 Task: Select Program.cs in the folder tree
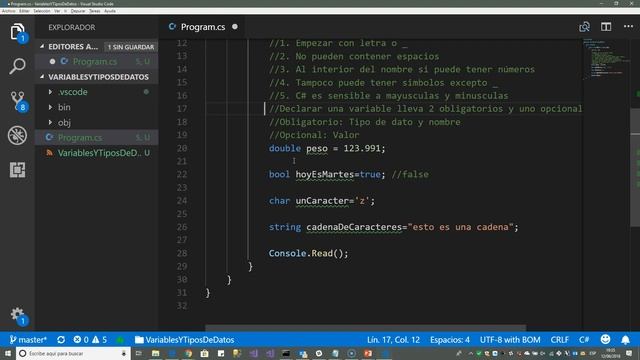click(x=97, y=138)
